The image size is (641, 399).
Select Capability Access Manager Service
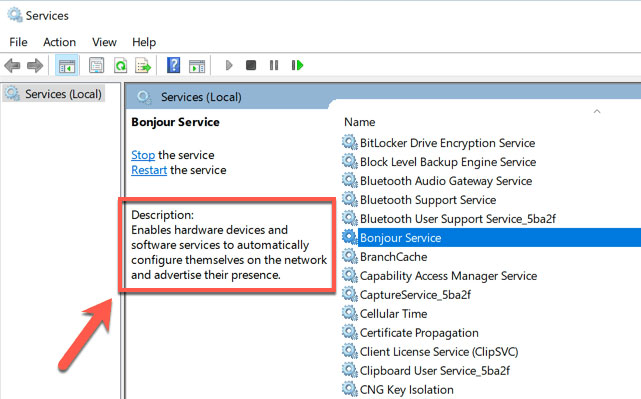[x=448, y=276]
